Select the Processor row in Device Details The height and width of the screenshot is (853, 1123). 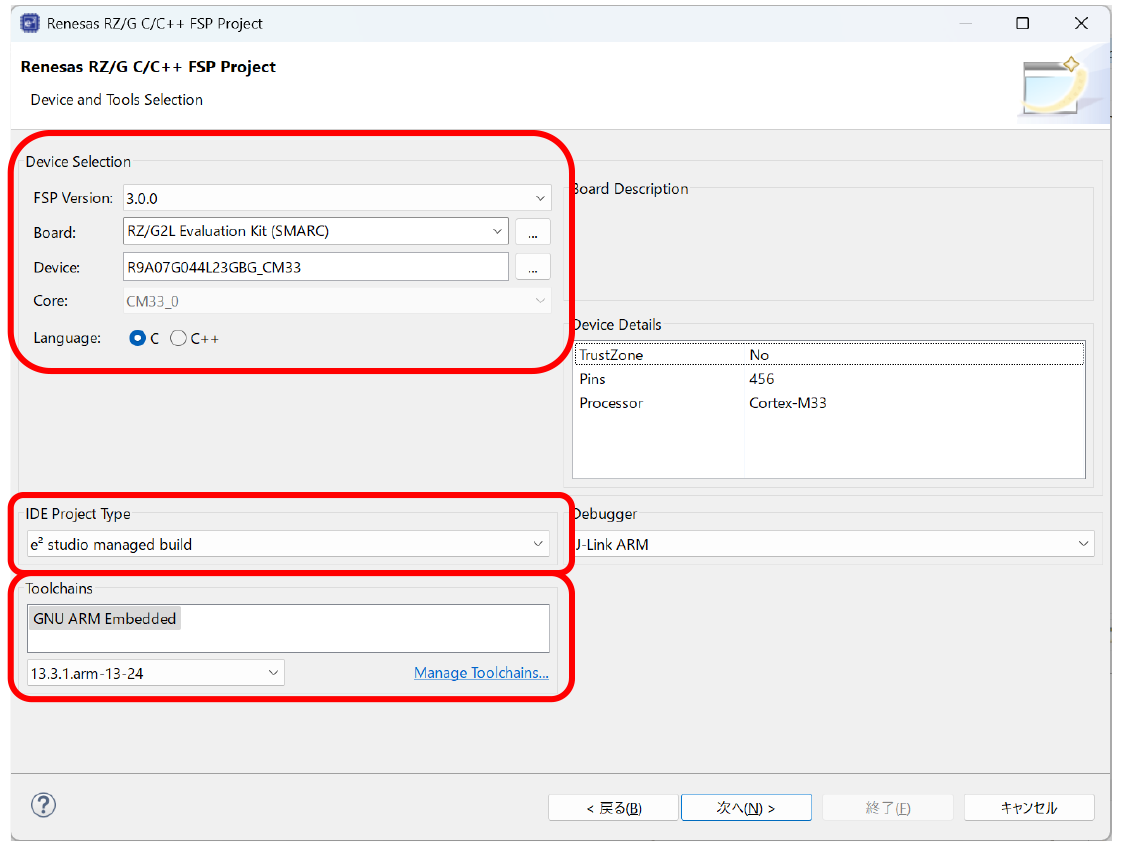click(x=829, y=403)
